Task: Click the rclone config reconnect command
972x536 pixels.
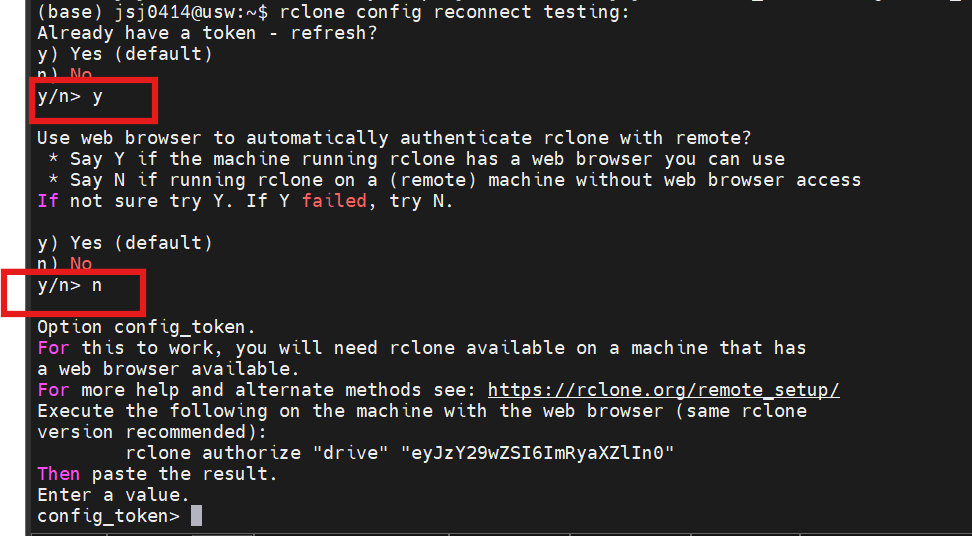Action: coord(454,12)
